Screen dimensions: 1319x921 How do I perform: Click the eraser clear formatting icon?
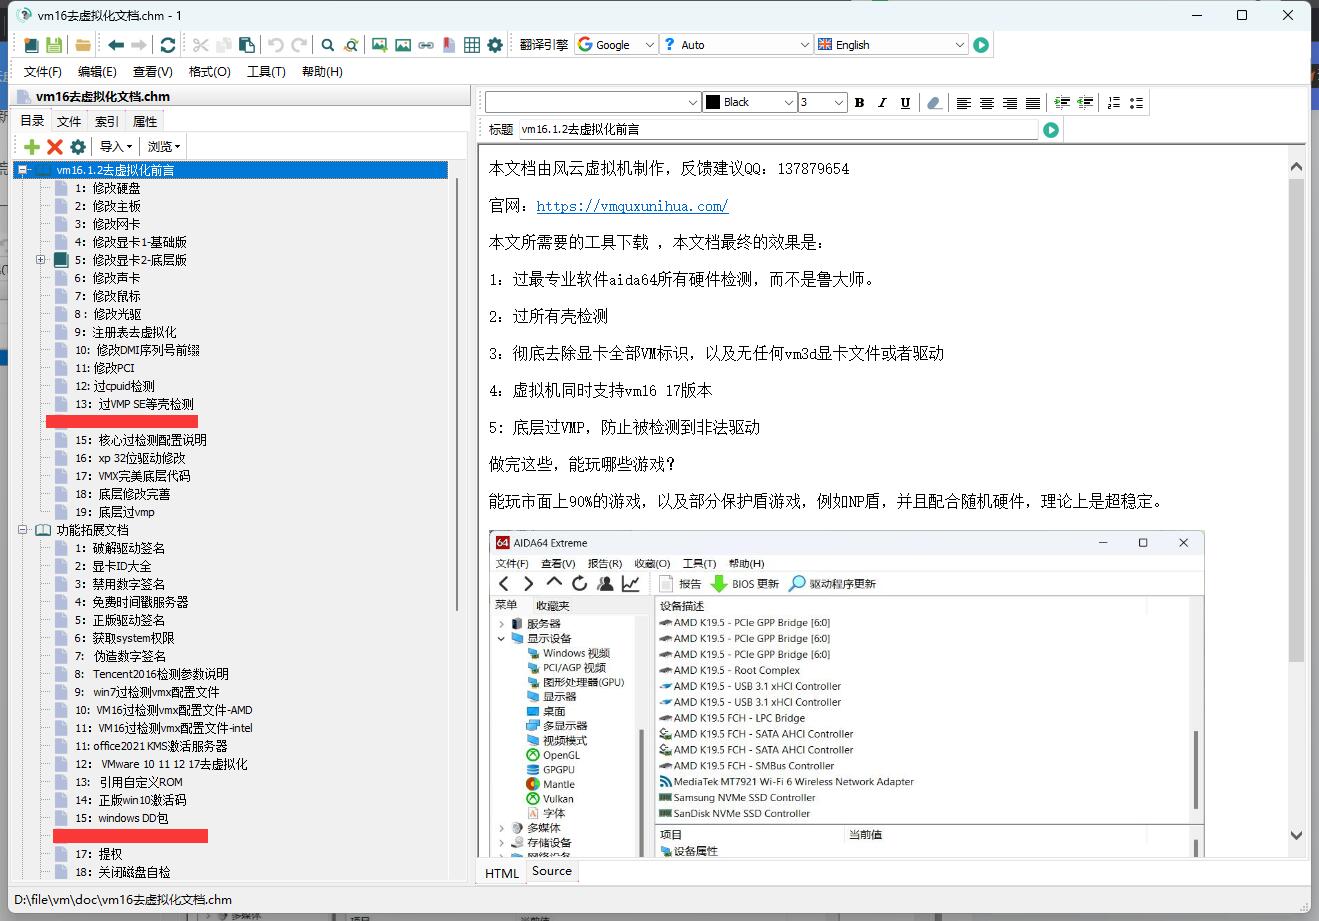pyautogui.click(x=934, y=102)
